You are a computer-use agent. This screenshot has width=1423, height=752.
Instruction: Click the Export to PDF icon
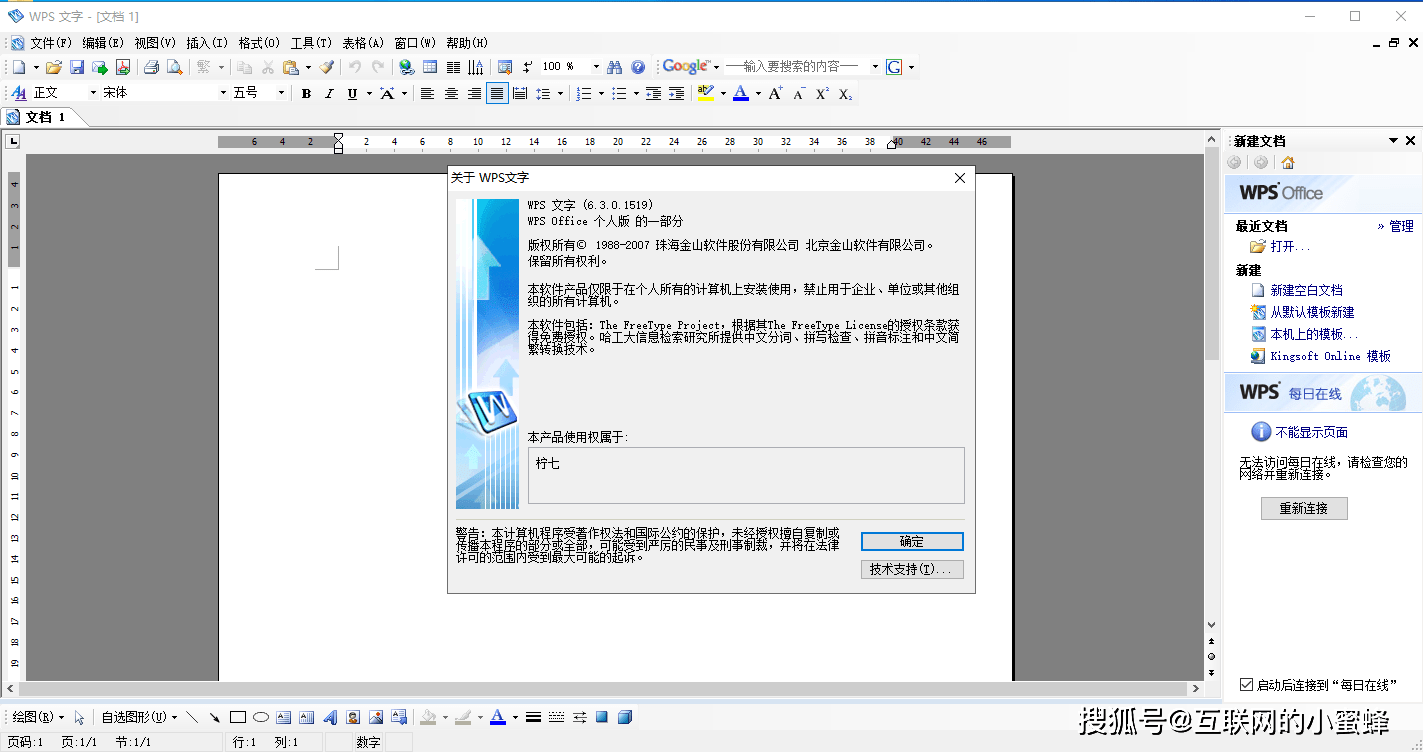123,67
